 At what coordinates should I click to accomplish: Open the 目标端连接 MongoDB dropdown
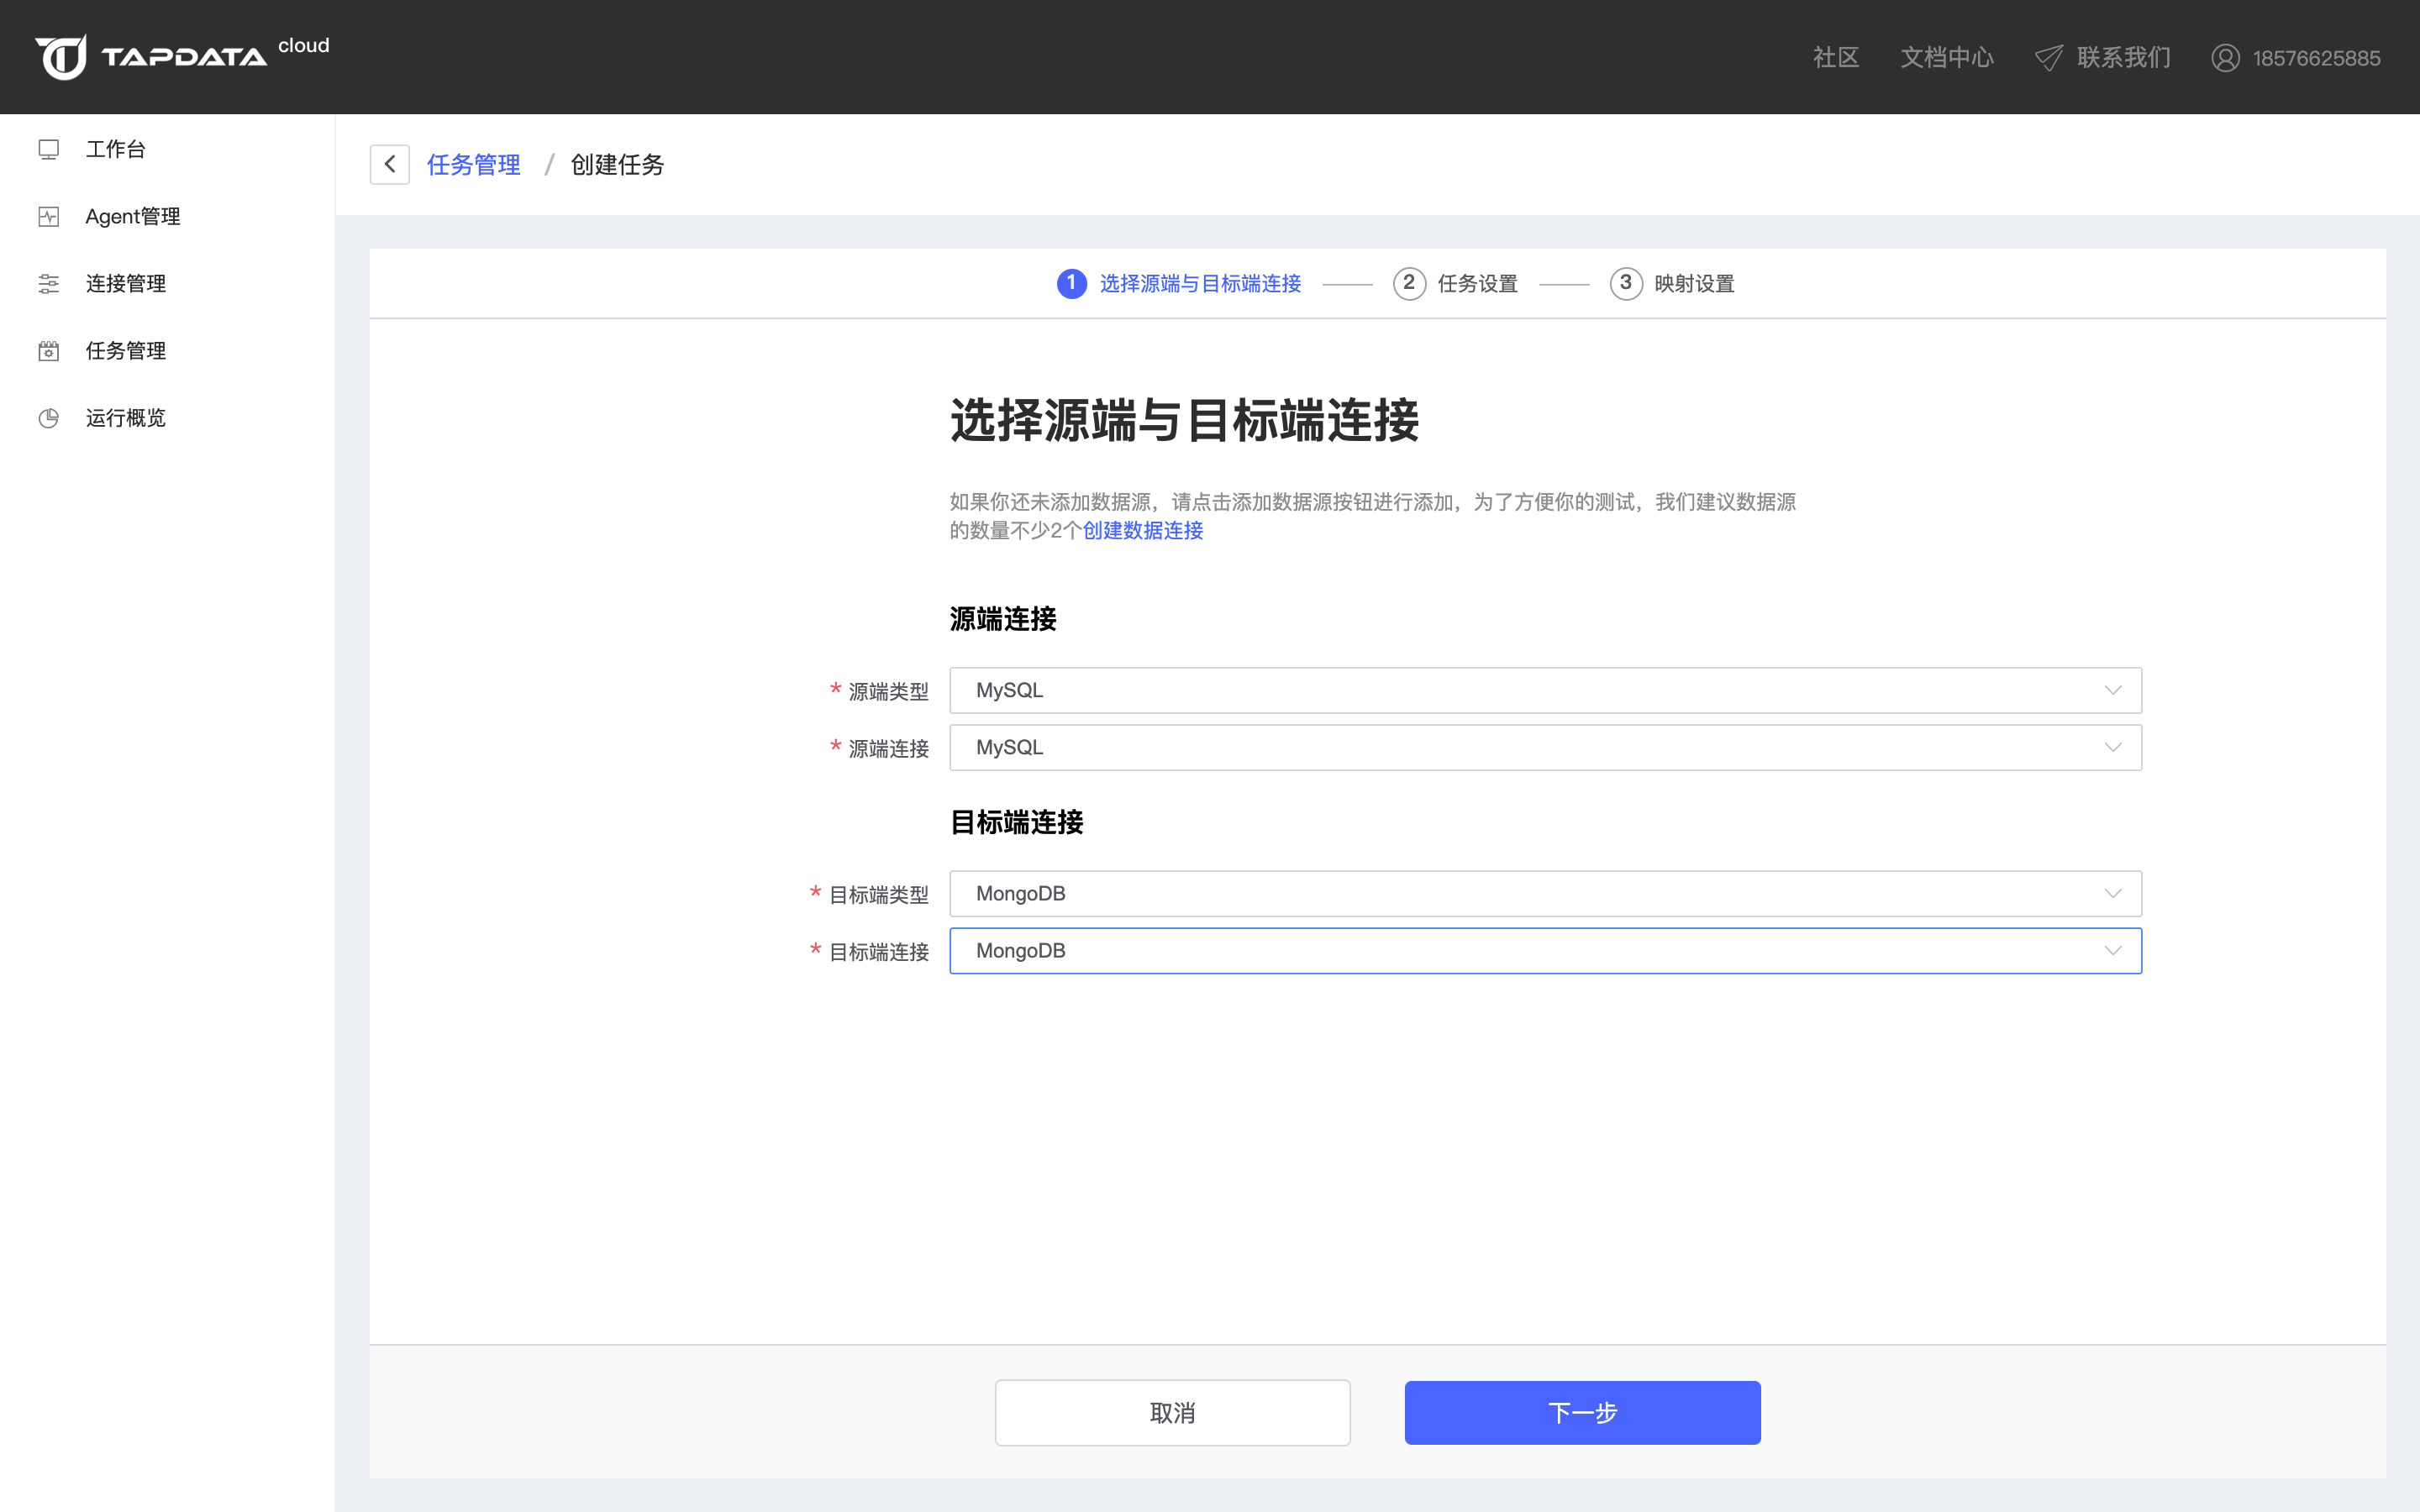click(2112, 951)
